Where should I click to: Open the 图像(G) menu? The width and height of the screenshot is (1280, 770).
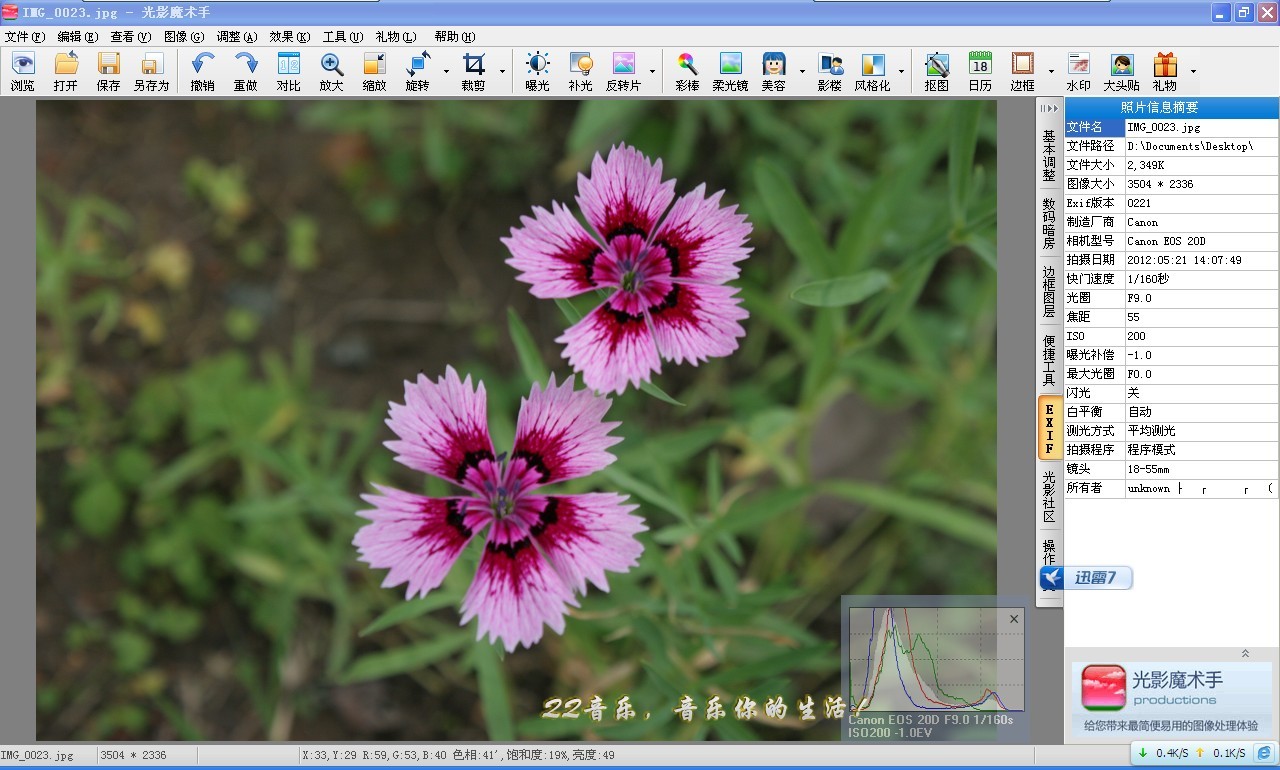pos(184,36)
